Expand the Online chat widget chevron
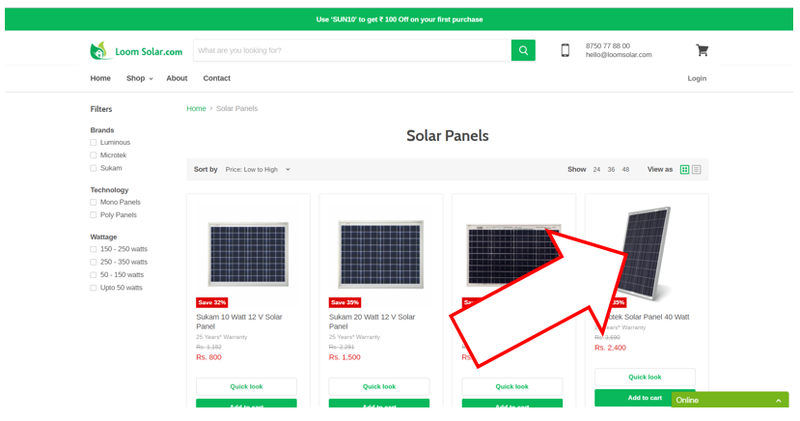Screen dimensions: 800x421 [x=779, y=400]
